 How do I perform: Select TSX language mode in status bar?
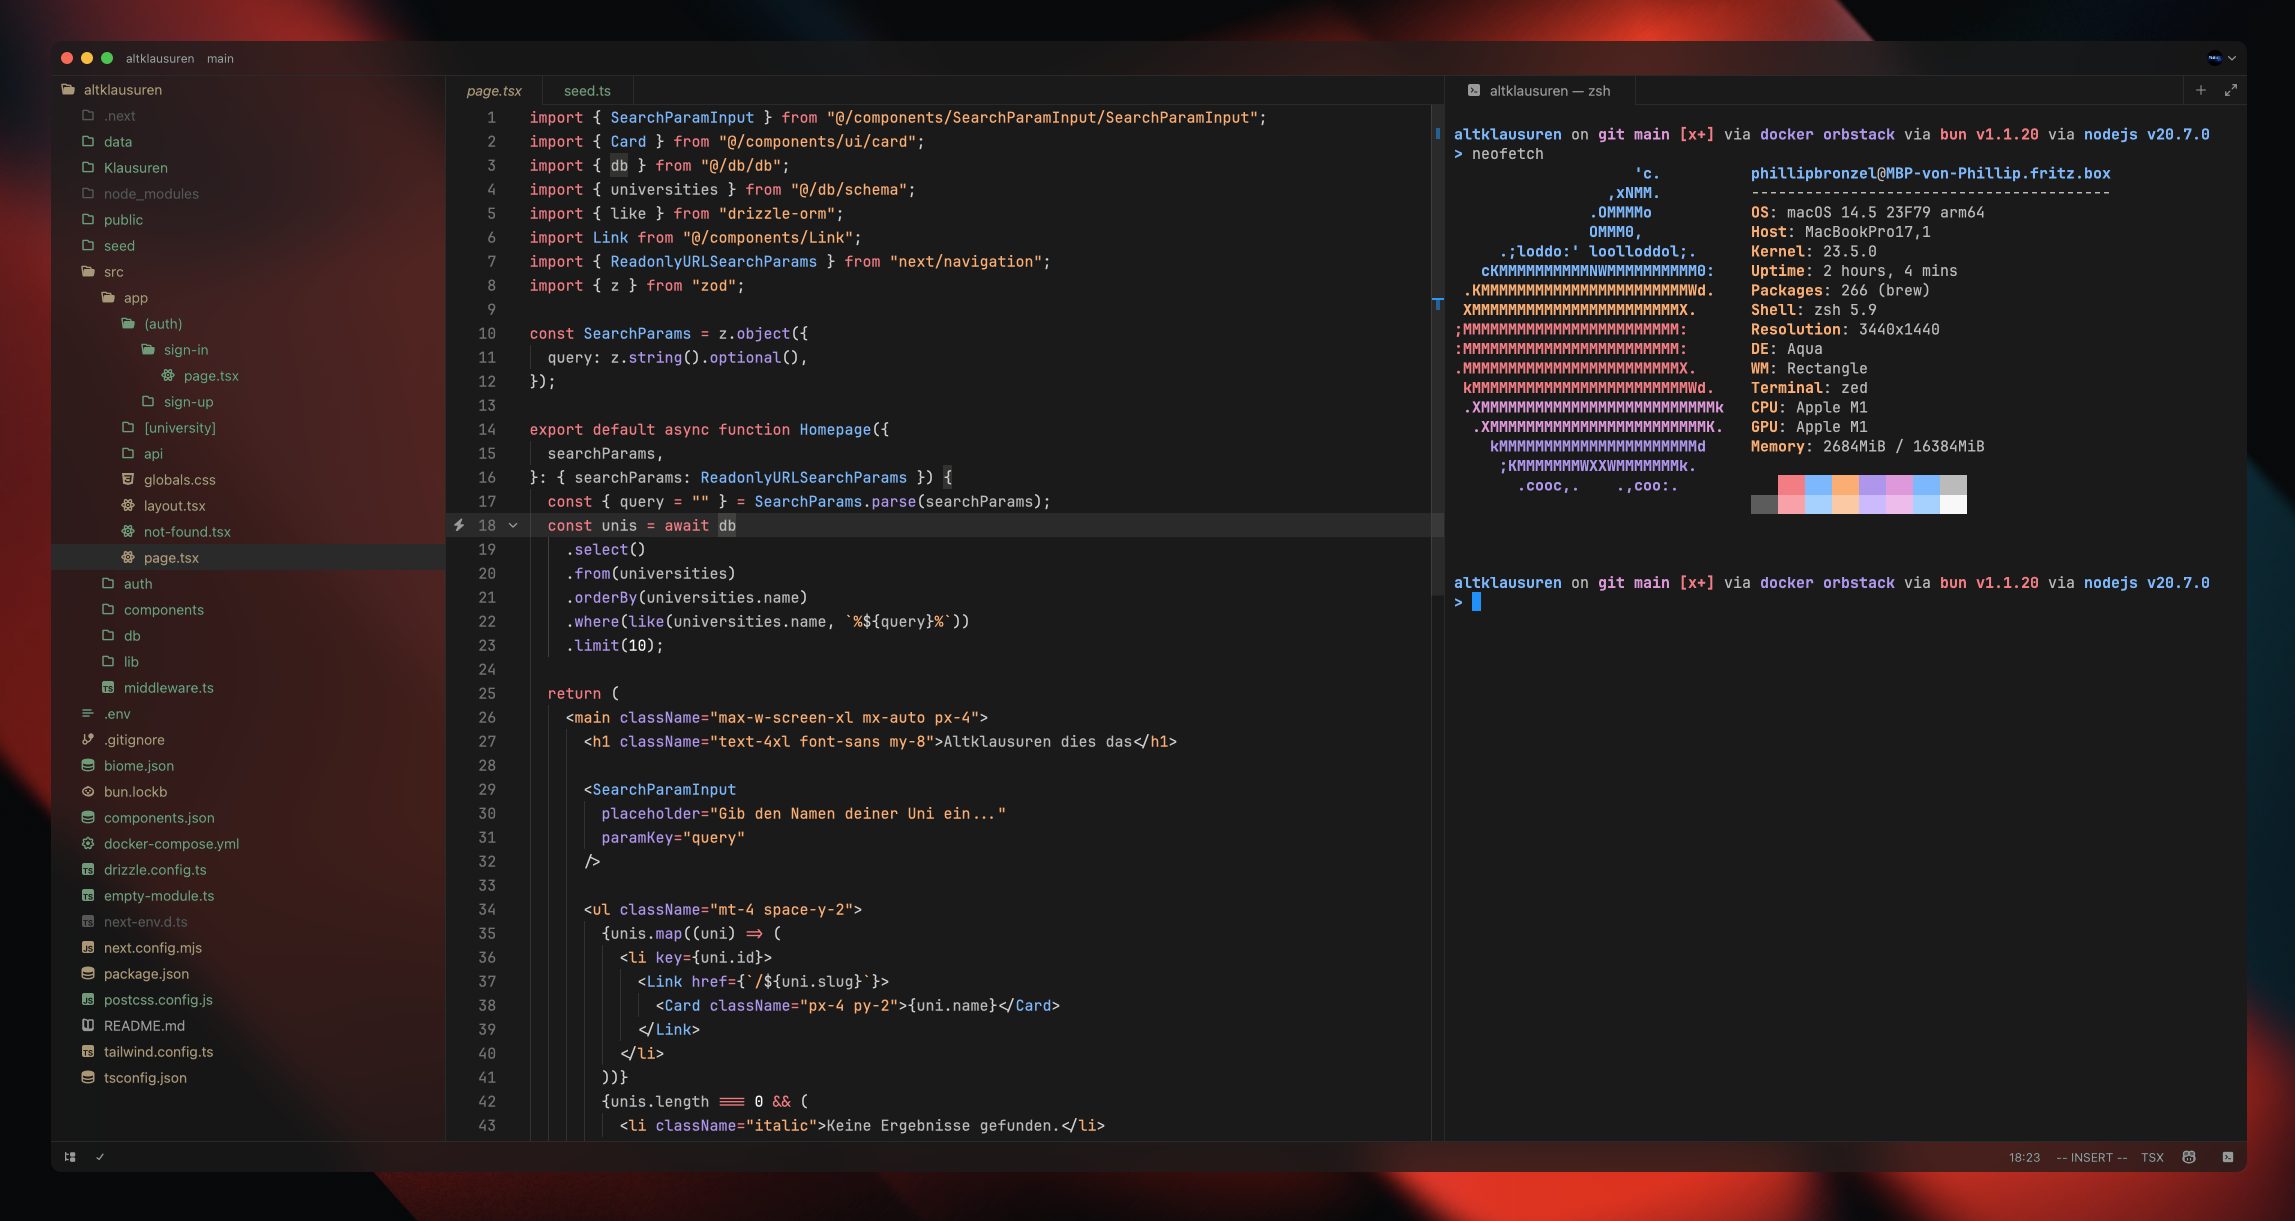pyautogui.click(x=2152, y=1157)
